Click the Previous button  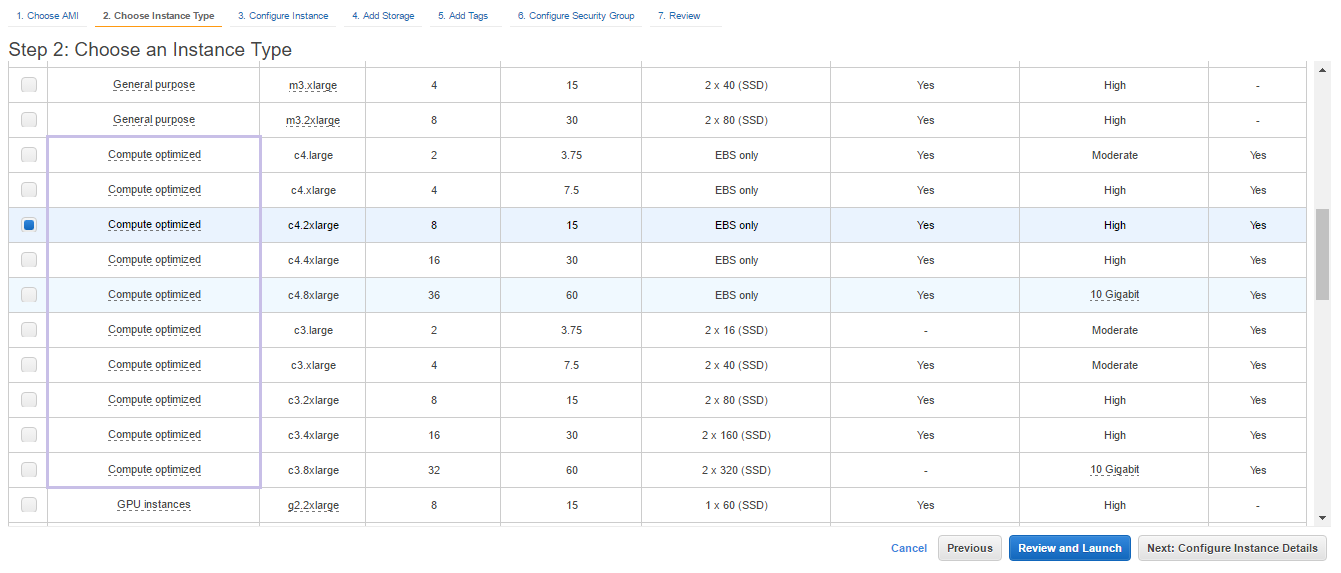coord(969,548)
